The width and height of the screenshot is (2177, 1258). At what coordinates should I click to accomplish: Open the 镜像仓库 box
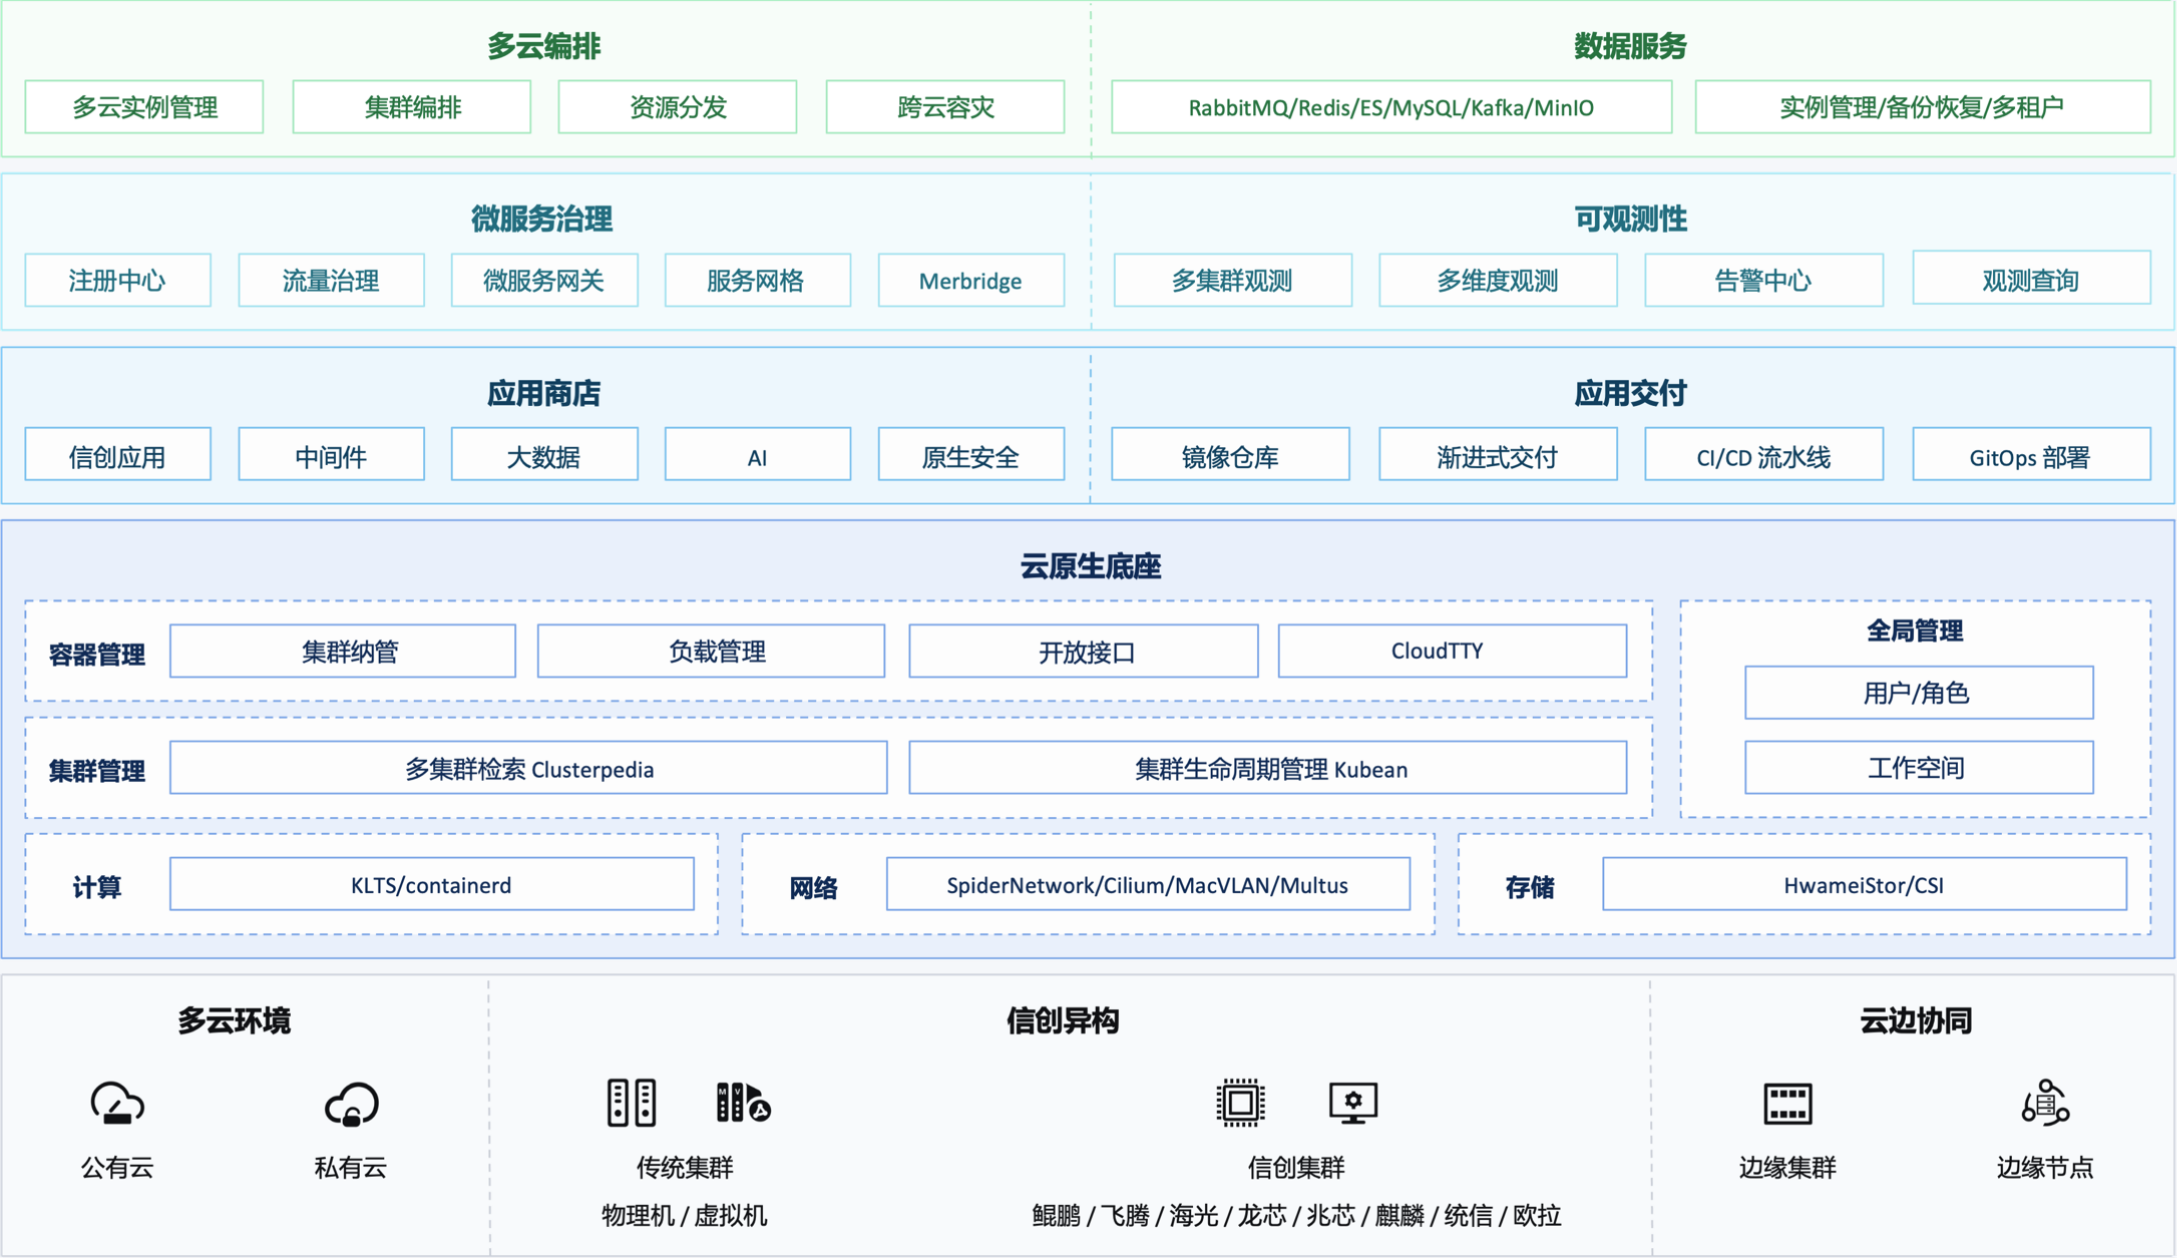[1230, 455]
